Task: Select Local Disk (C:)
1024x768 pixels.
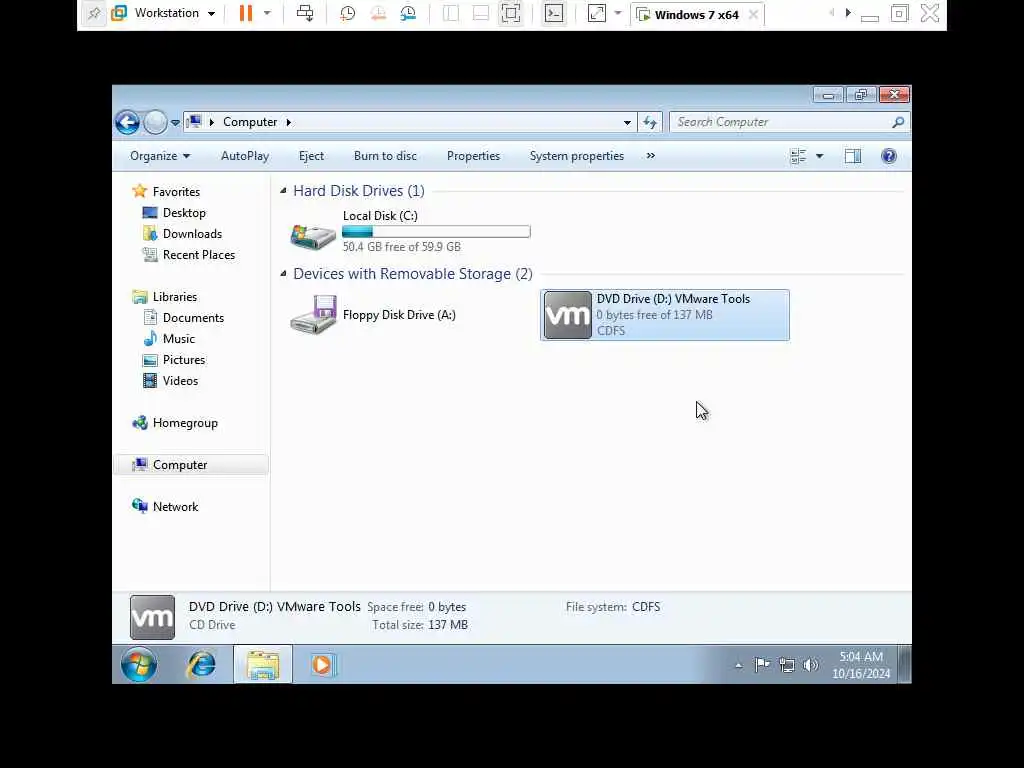Action: (x=410, y=231)
